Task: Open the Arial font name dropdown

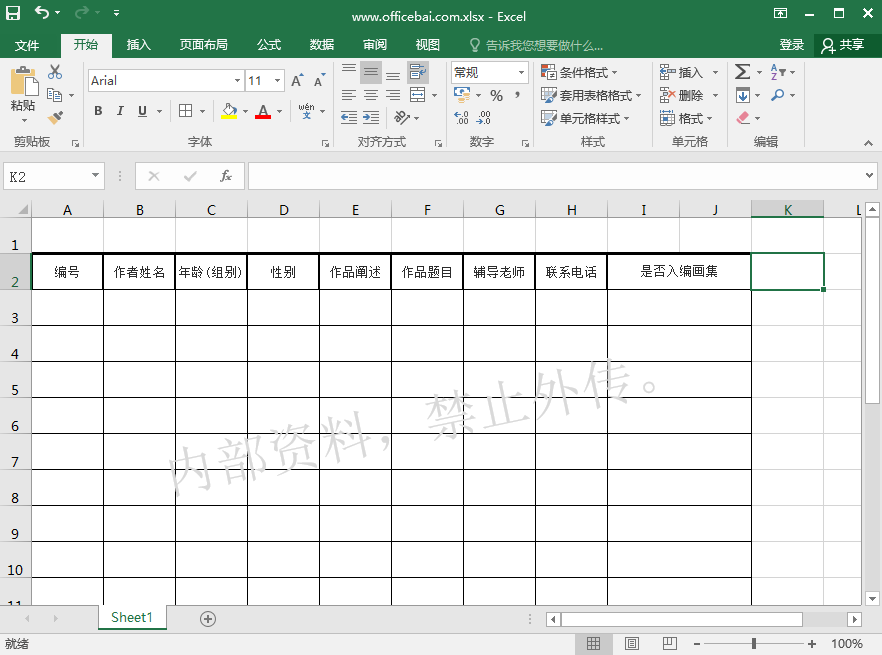Action: pos(237,80)
